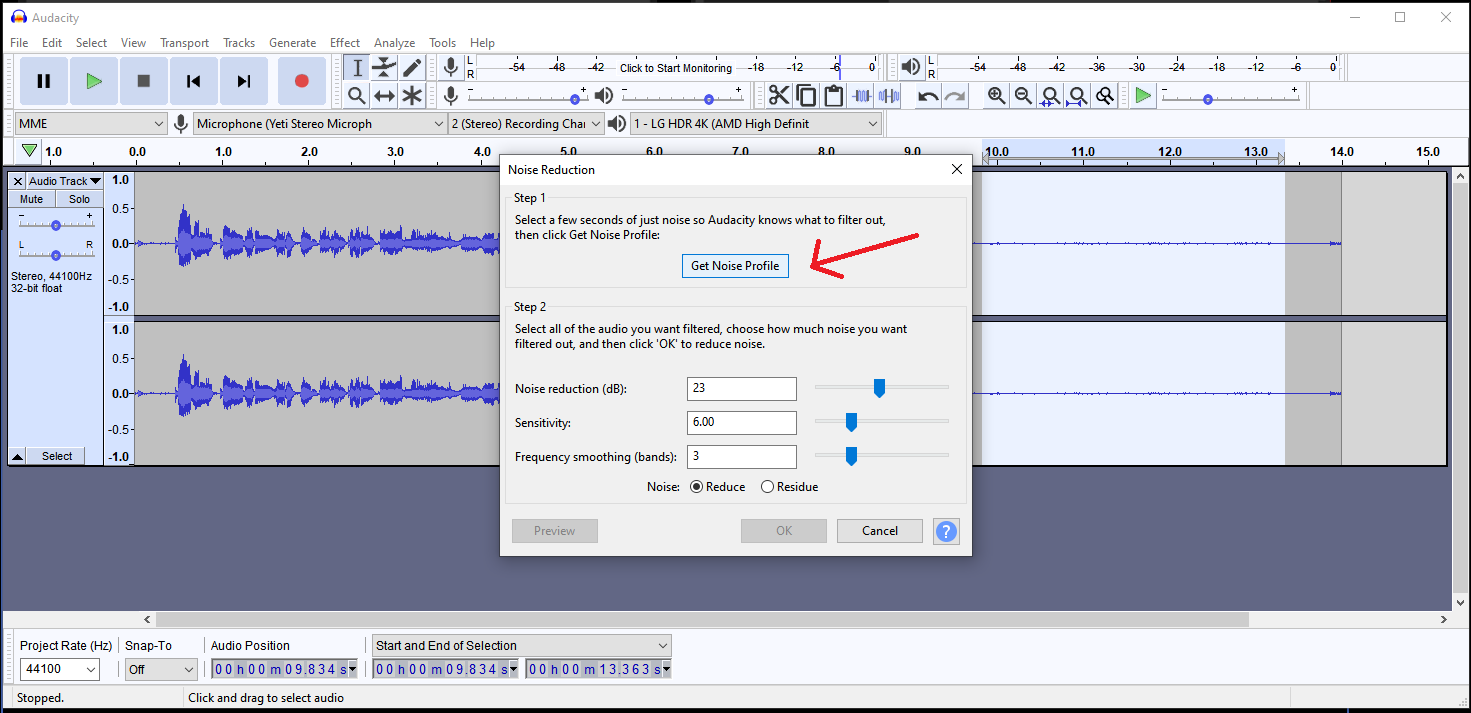The height and width of the screenshot is (713, 1471).
Task: Click the Cut scissors icon
Action: coord(778,96)
